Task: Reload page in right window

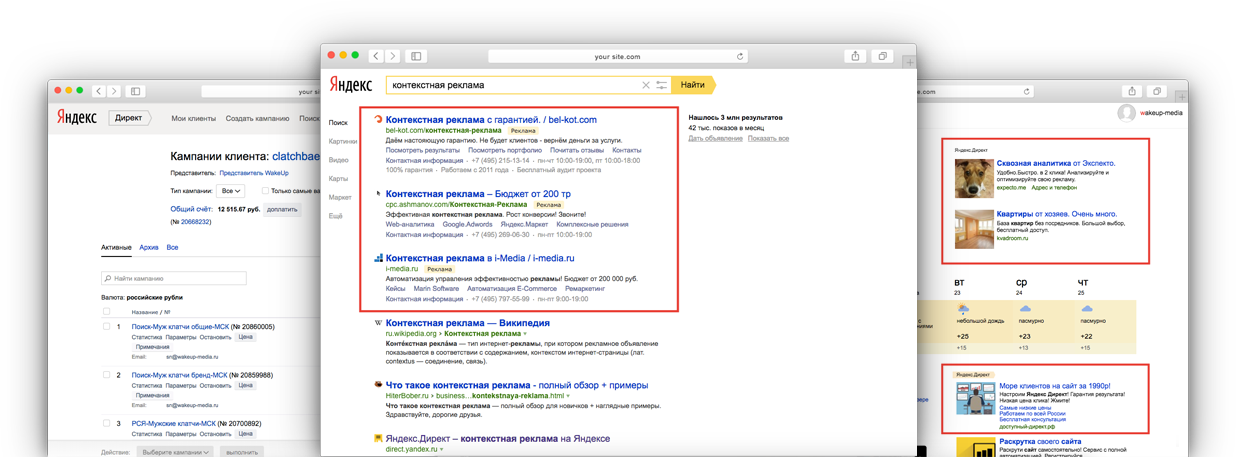Action: [1026, 92]
